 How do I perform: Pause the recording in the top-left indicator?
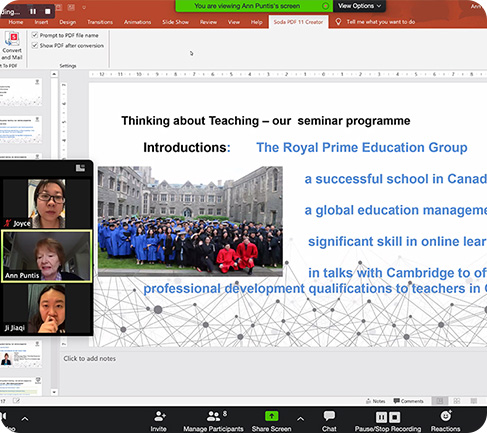pyautogui.click(x=33, y=11)
